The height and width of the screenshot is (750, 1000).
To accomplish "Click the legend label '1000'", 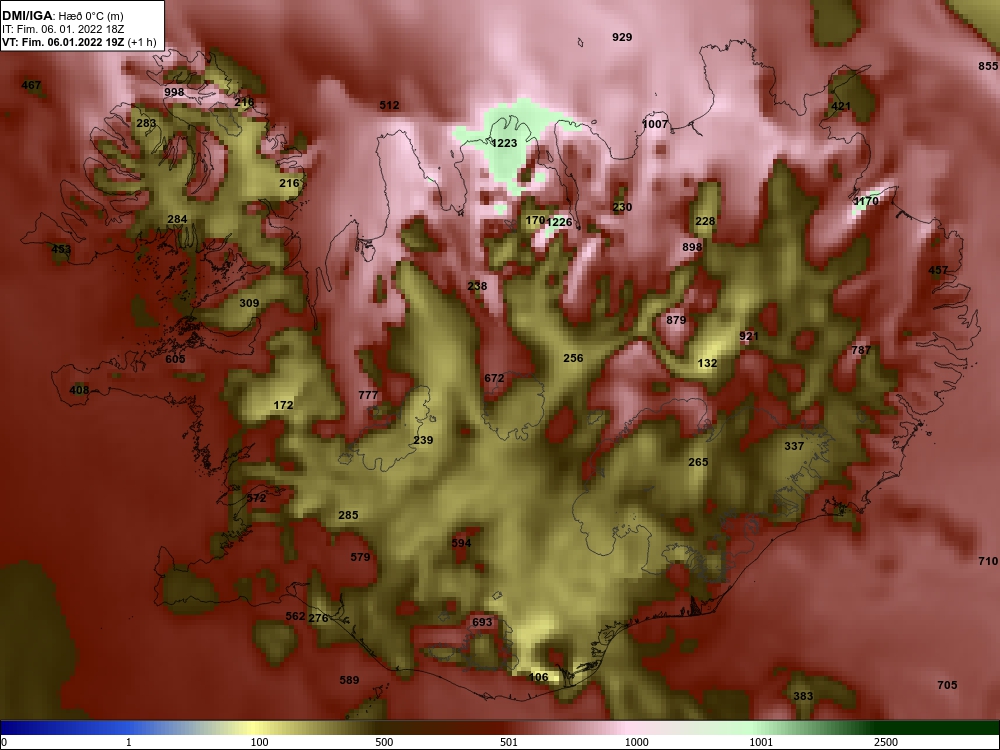I will (x=636, y=742).
